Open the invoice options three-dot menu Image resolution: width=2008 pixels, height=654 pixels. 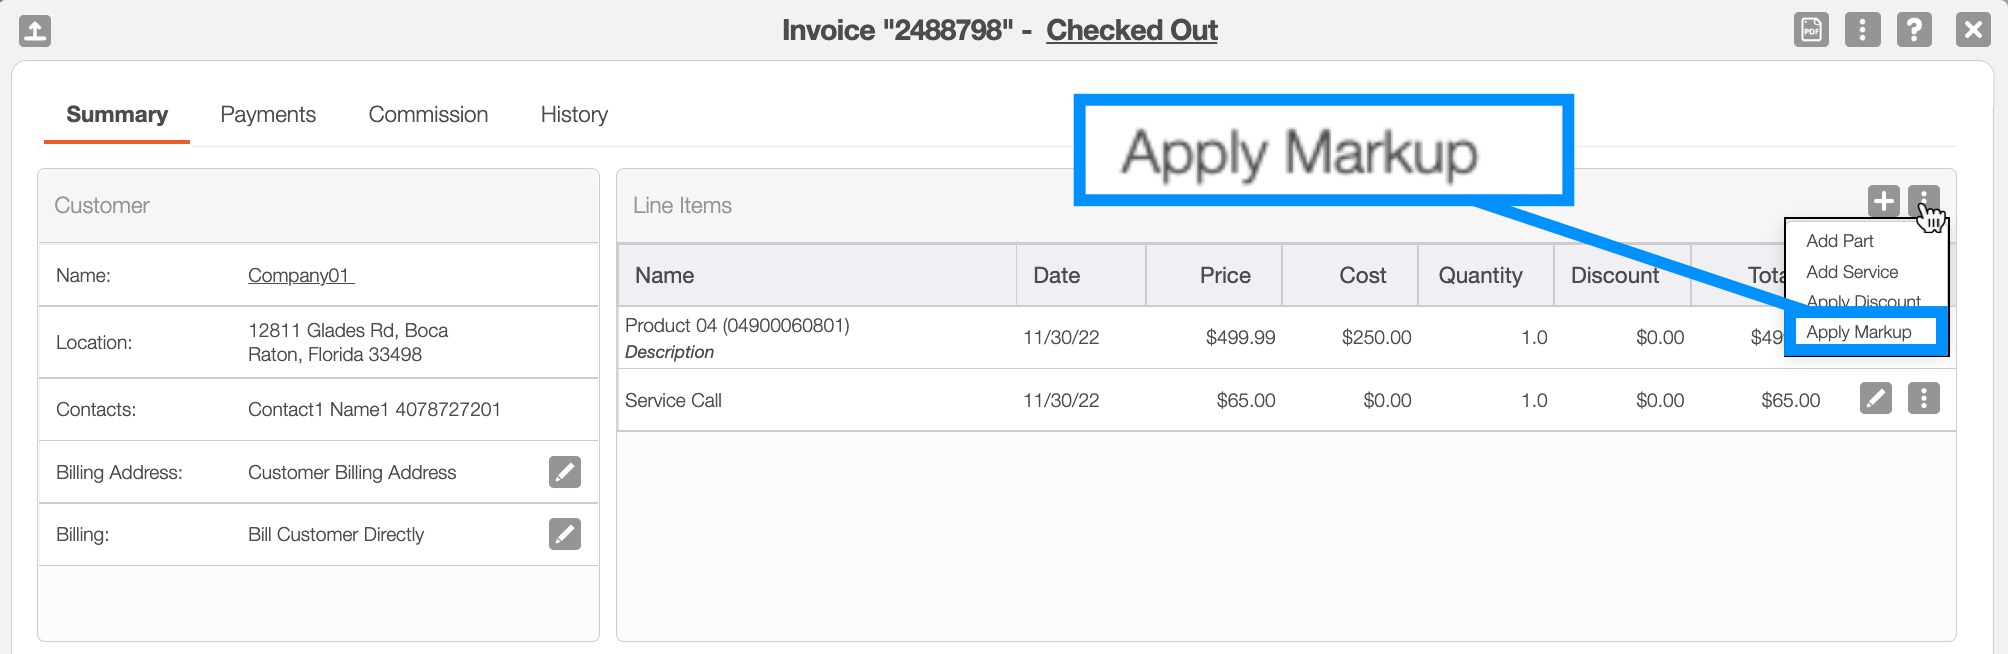(1862, 30)
